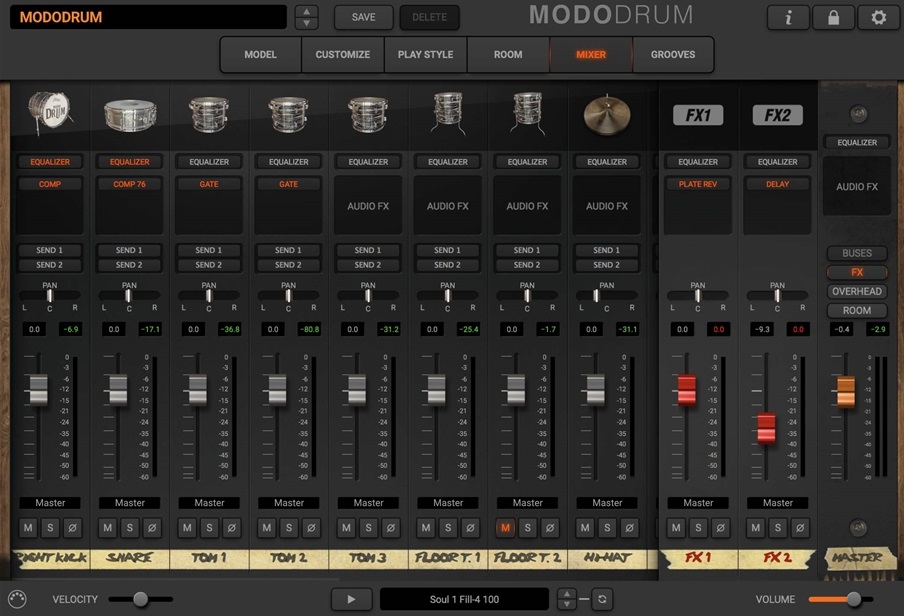This screenshot has width=904, height=616.
Task: Open the MODODRUM preset name list
Action: point(148,17)
